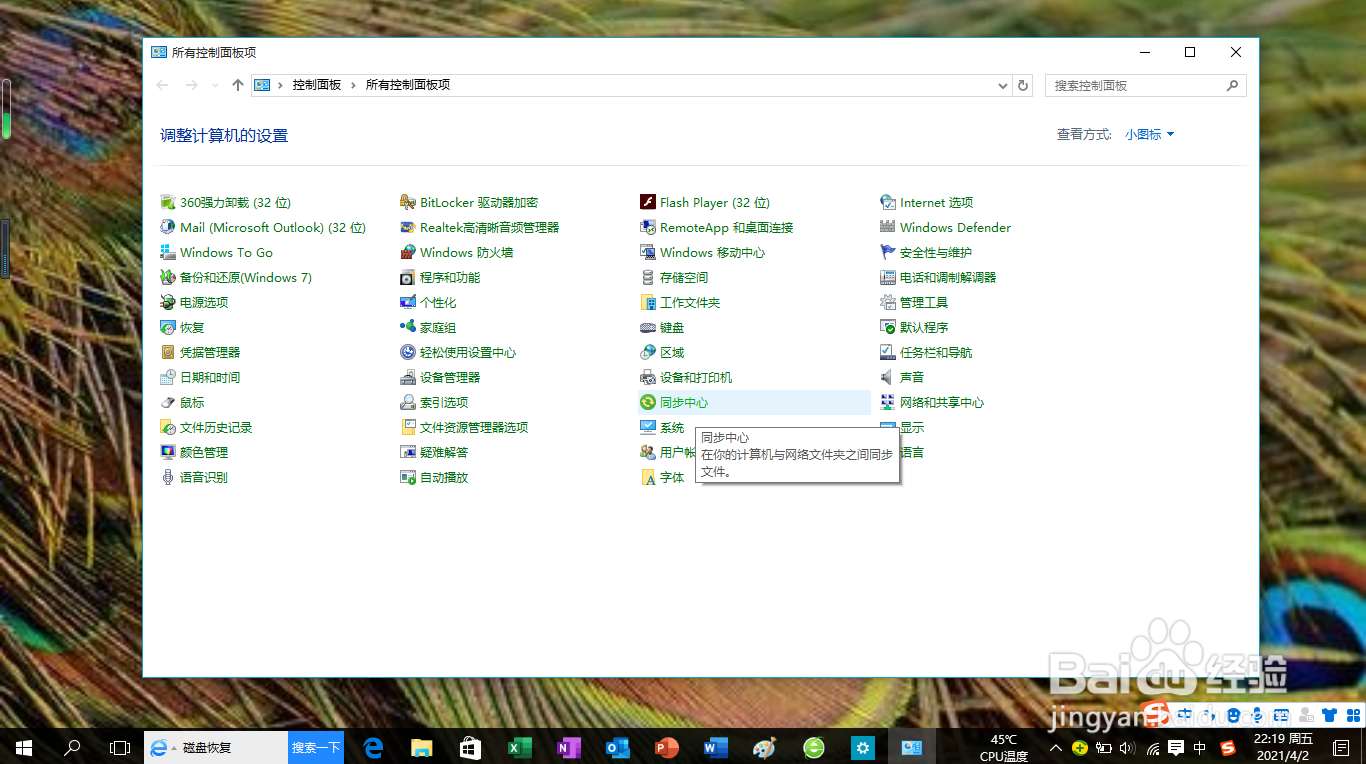Open the 文件资源管理器选项 link
This screenshot has height=764, width=1366.
click(474, 427)
